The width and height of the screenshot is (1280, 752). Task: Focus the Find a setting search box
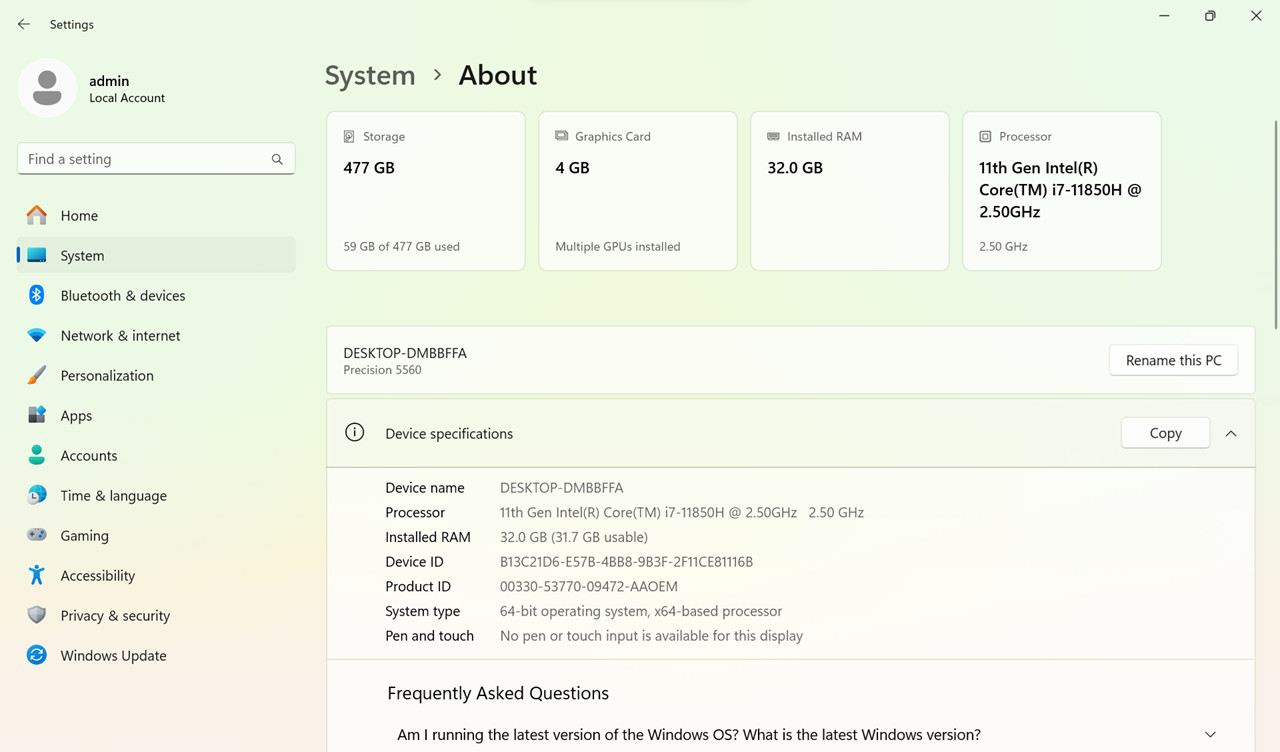click(x=156, y=159)
